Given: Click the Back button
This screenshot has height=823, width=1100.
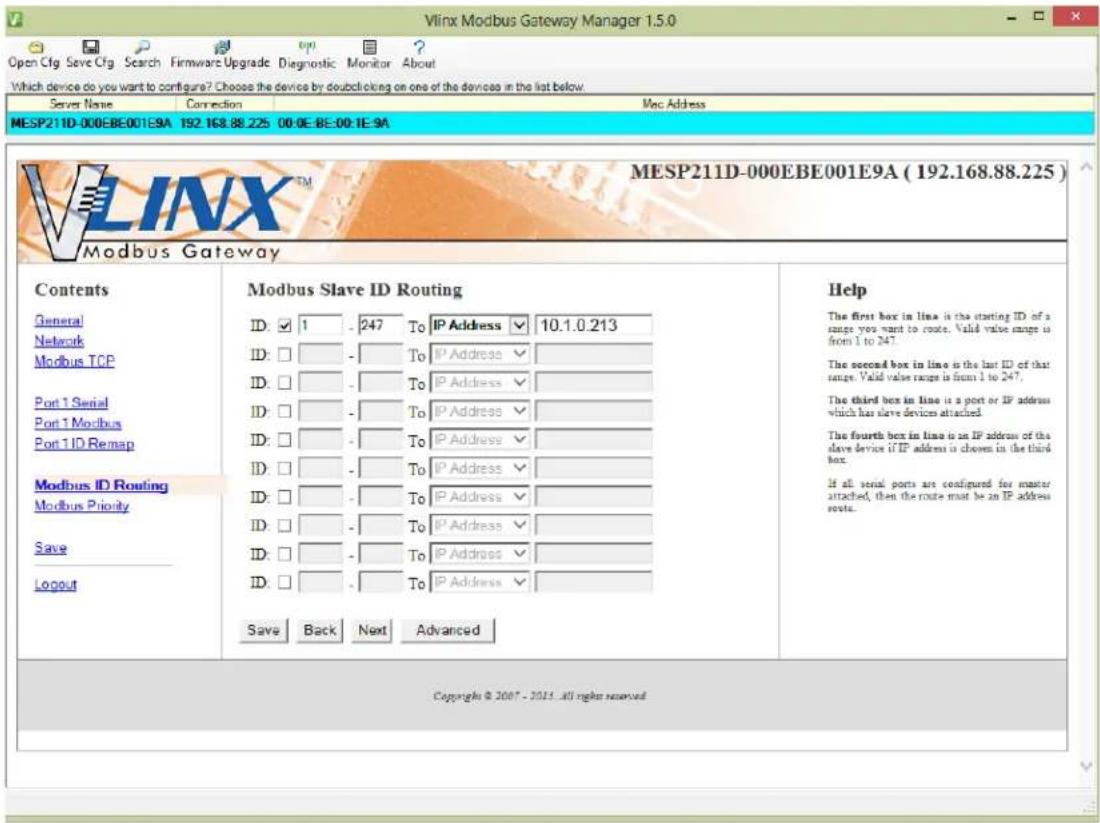Looking at the screenshot, I should coord(320,630).
